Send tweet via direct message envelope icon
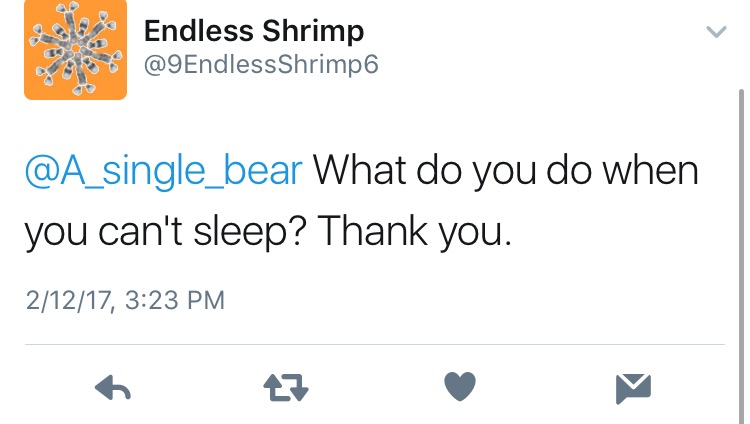750x424 pixels. click(x=634, y=387)
